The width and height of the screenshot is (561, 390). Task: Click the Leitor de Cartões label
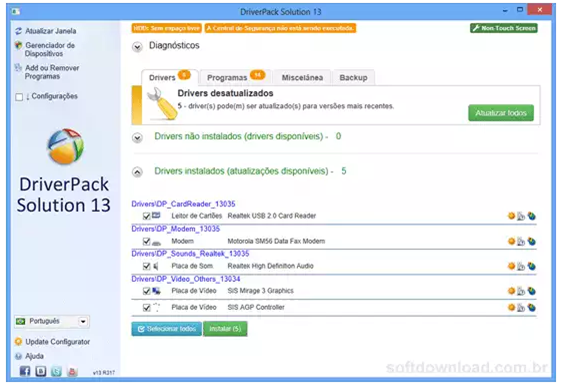click(197, 216)
